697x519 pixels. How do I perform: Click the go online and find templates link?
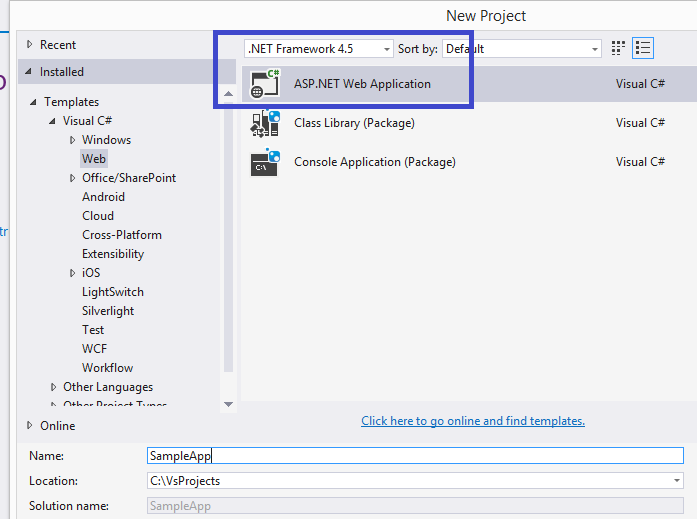point(473,421)
